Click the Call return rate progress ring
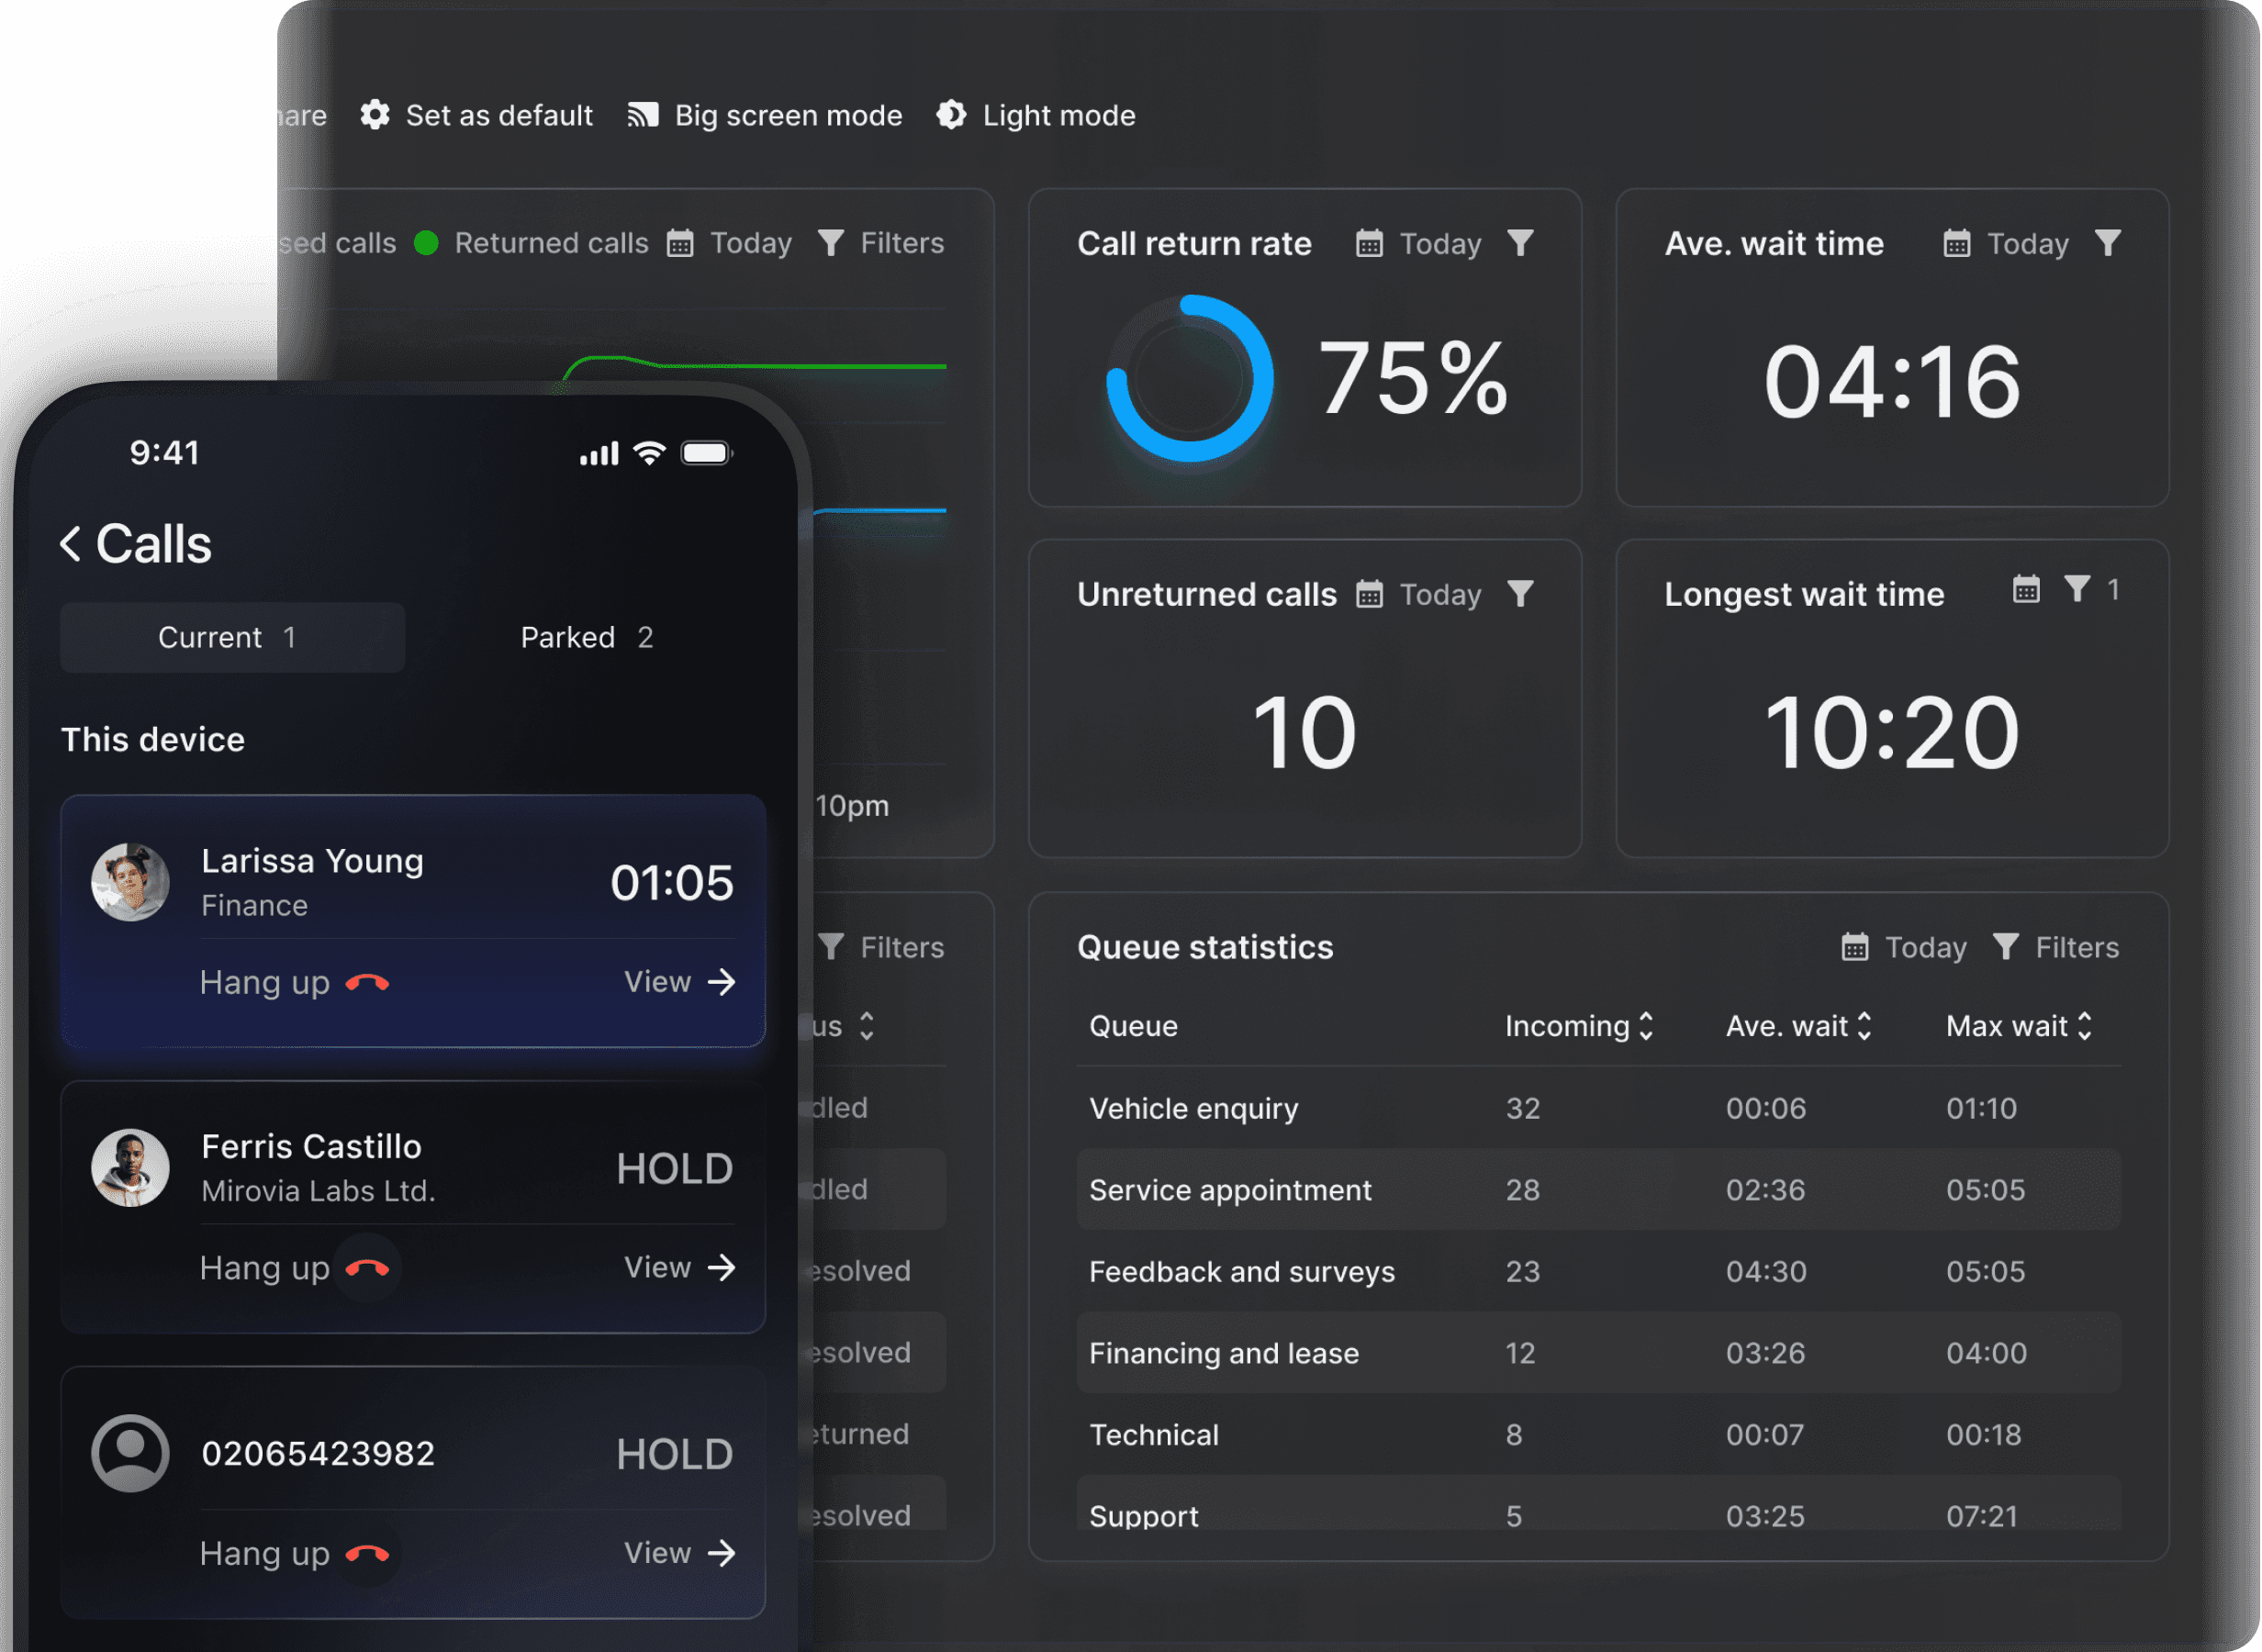Screen dimensions: 2262x1652 (1189, 379)
